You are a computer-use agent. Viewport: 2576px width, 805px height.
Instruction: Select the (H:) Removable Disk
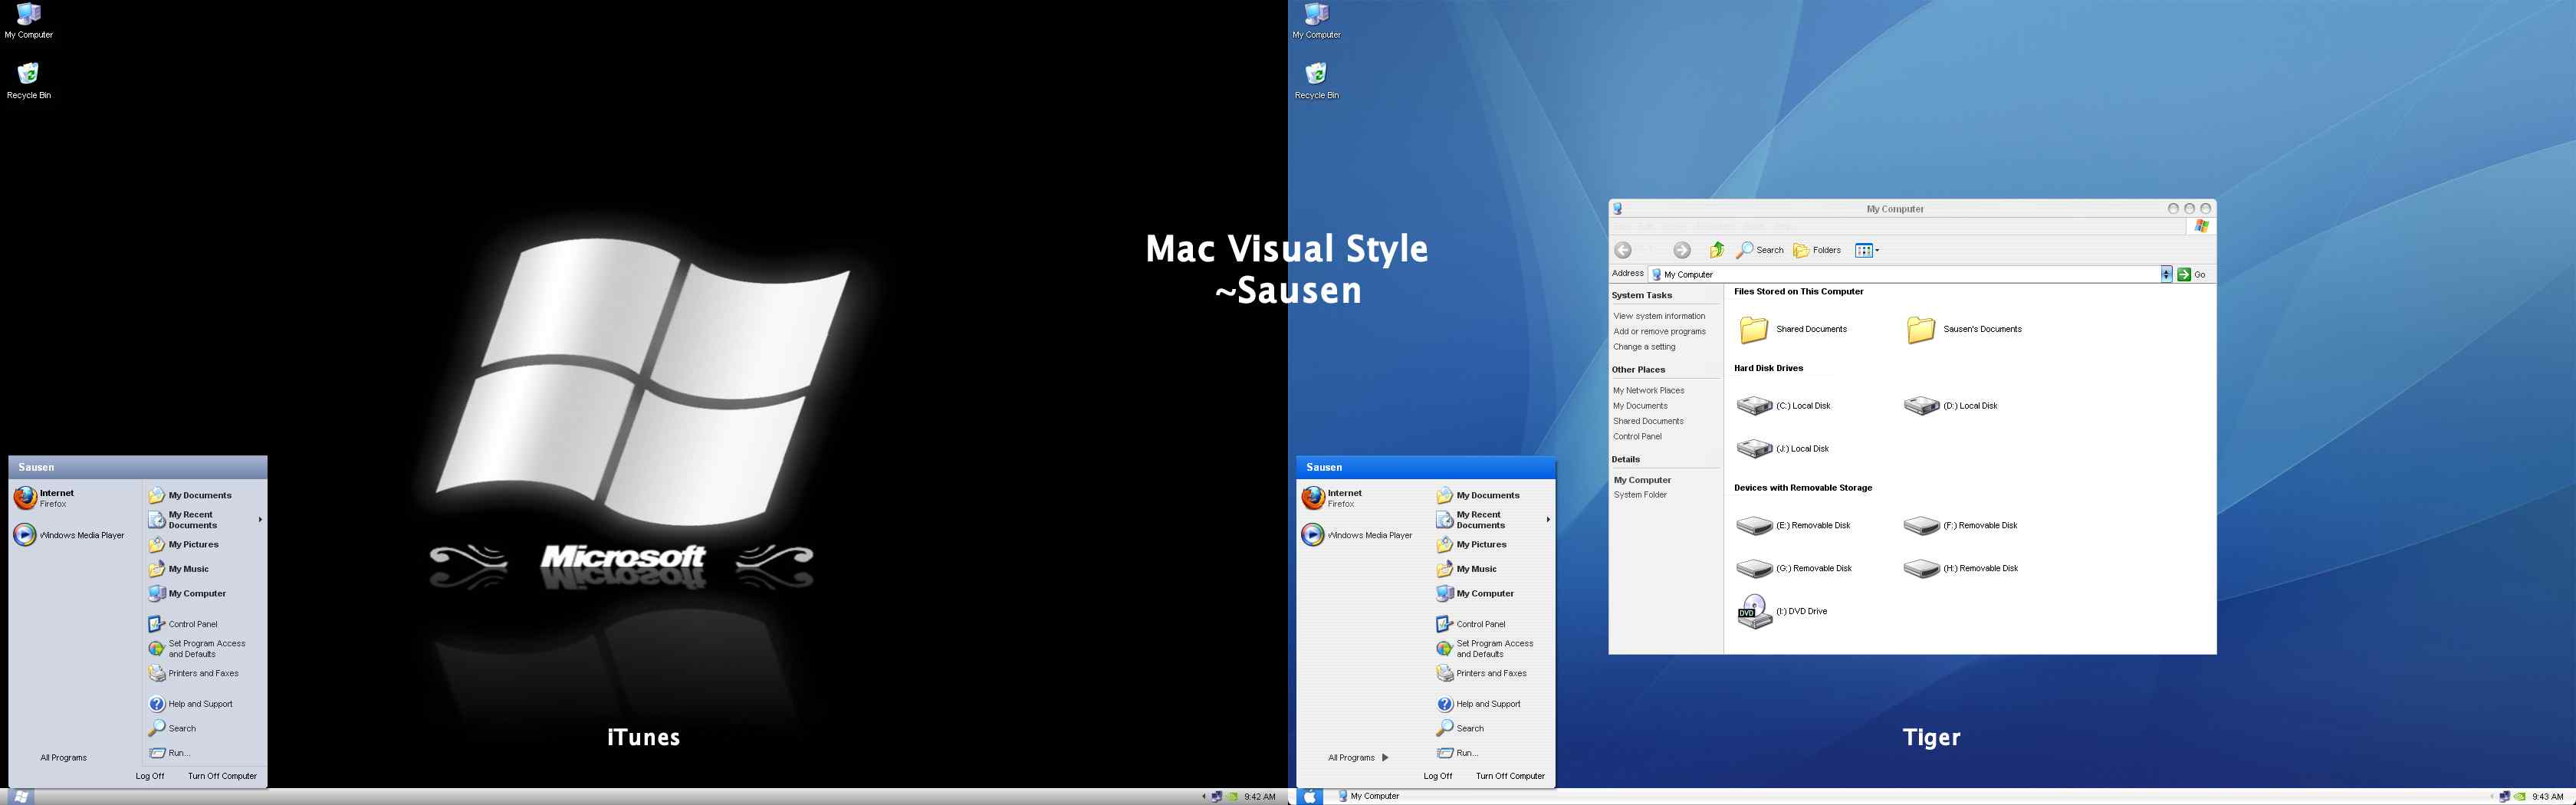click(1961, 568)
